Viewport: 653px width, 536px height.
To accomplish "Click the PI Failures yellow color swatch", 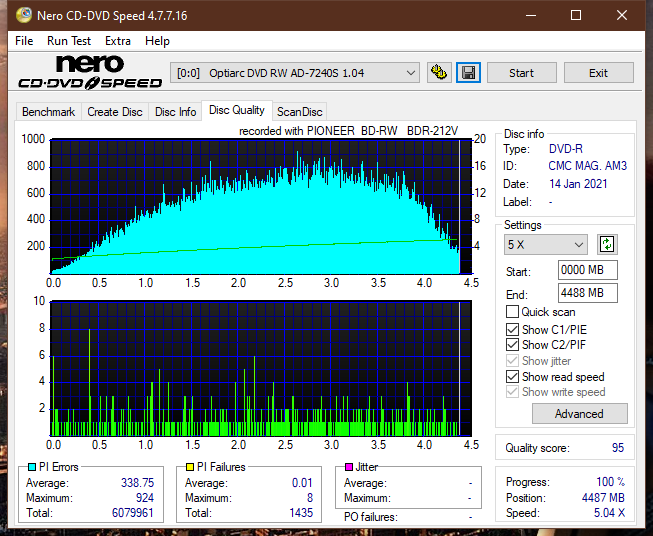I will click(190, 467).
